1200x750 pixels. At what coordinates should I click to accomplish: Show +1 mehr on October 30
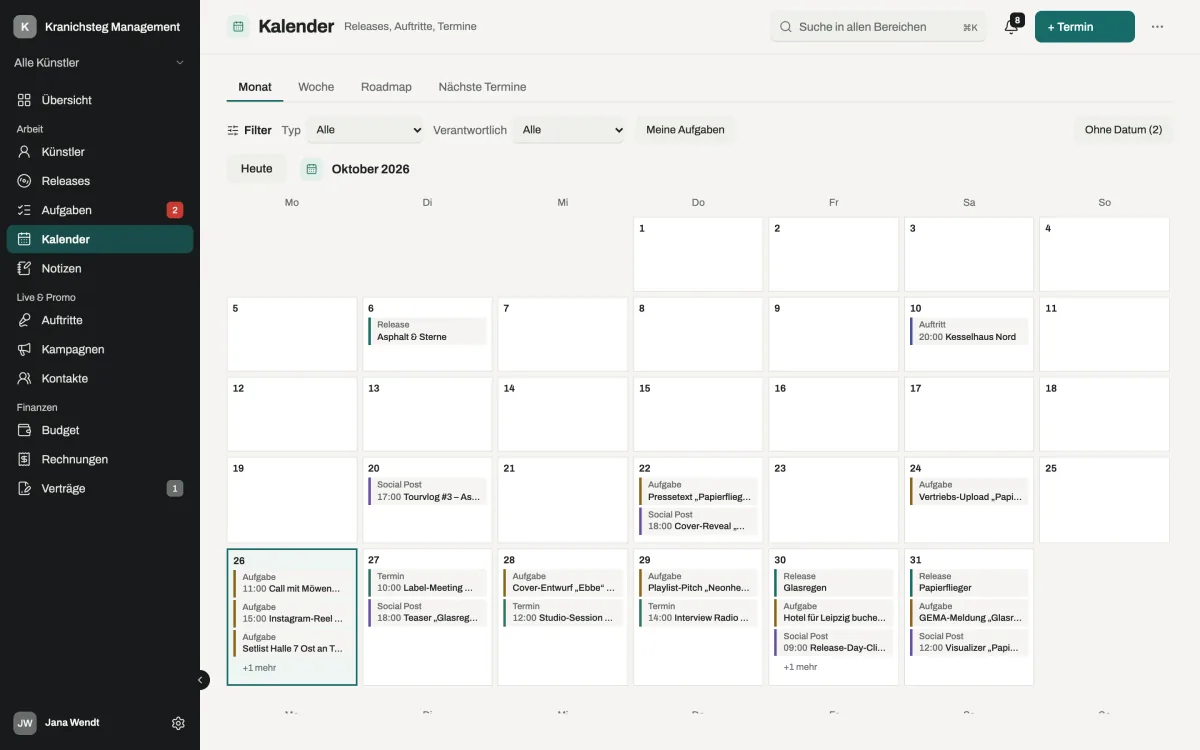coord(800,667)
